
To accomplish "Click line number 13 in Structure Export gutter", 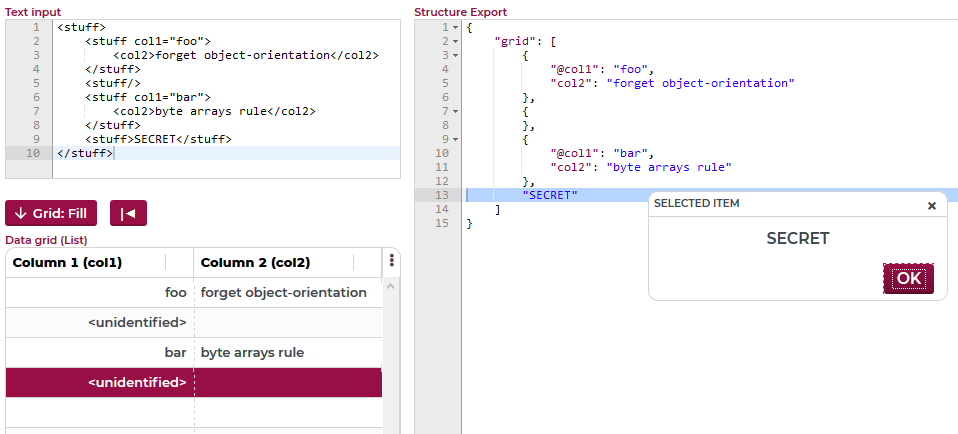I will point(442,196).
